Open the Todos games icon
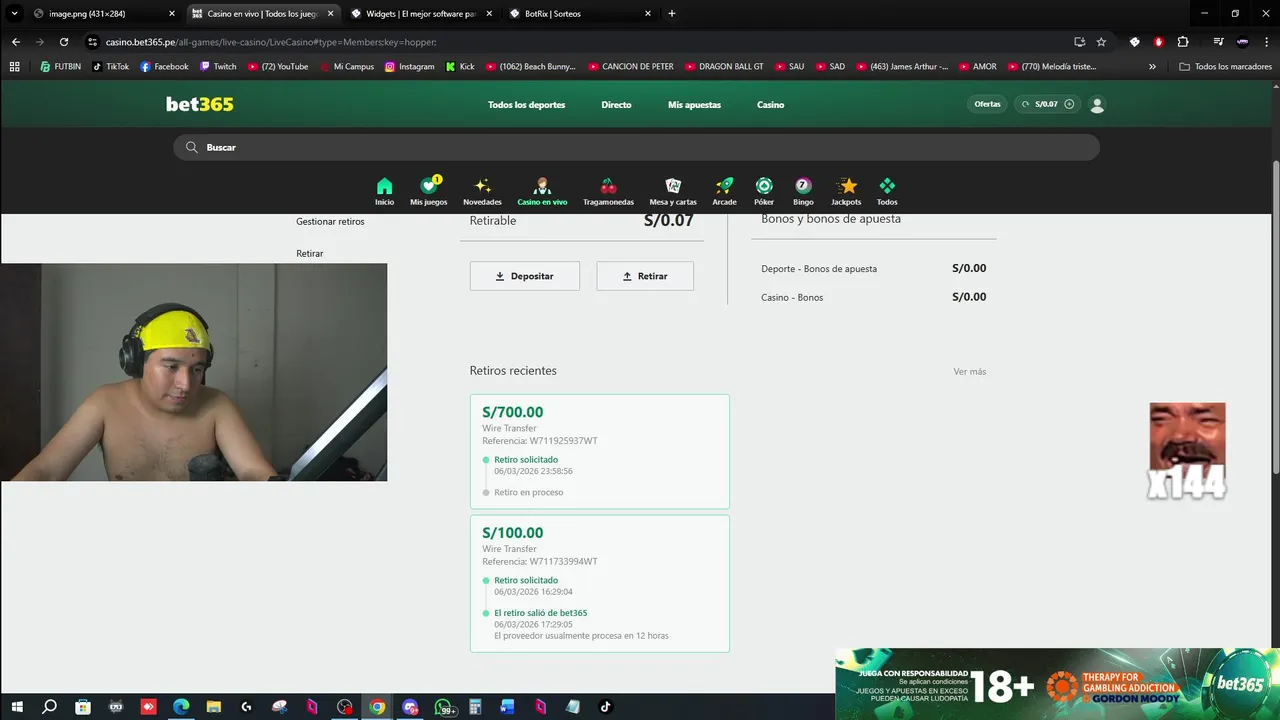This screenshot has height=720, width=1280. click(887, 186)
